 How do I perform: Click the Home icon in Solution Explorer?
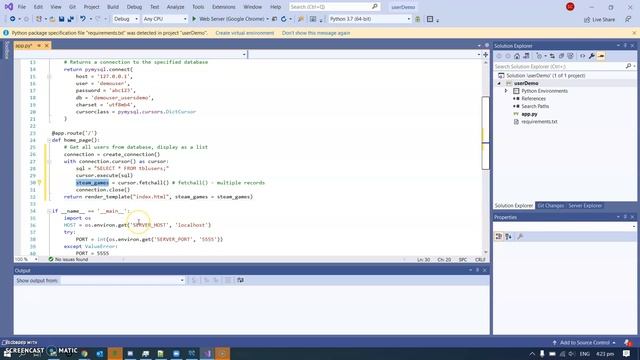click(517, 56)
